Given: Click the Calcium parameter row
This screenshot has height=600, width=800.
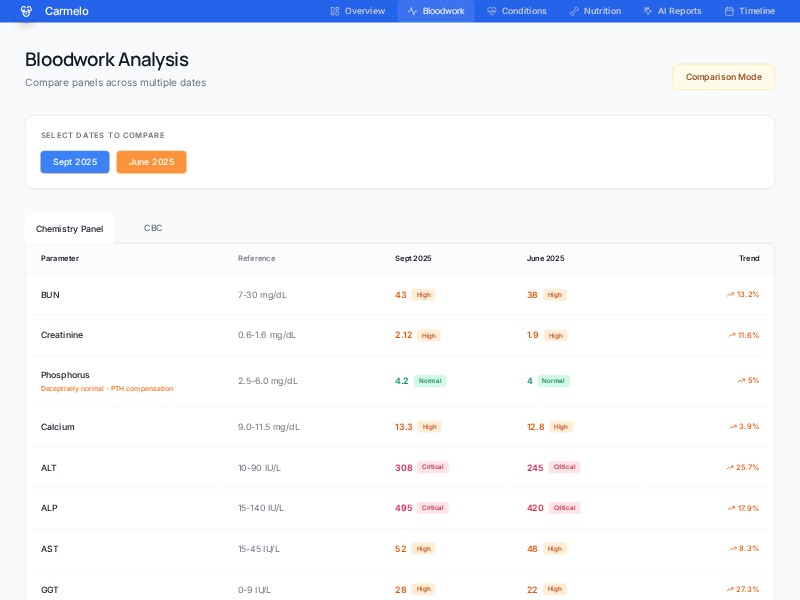Looking at the screenshot, I should (x=58, y=427).
